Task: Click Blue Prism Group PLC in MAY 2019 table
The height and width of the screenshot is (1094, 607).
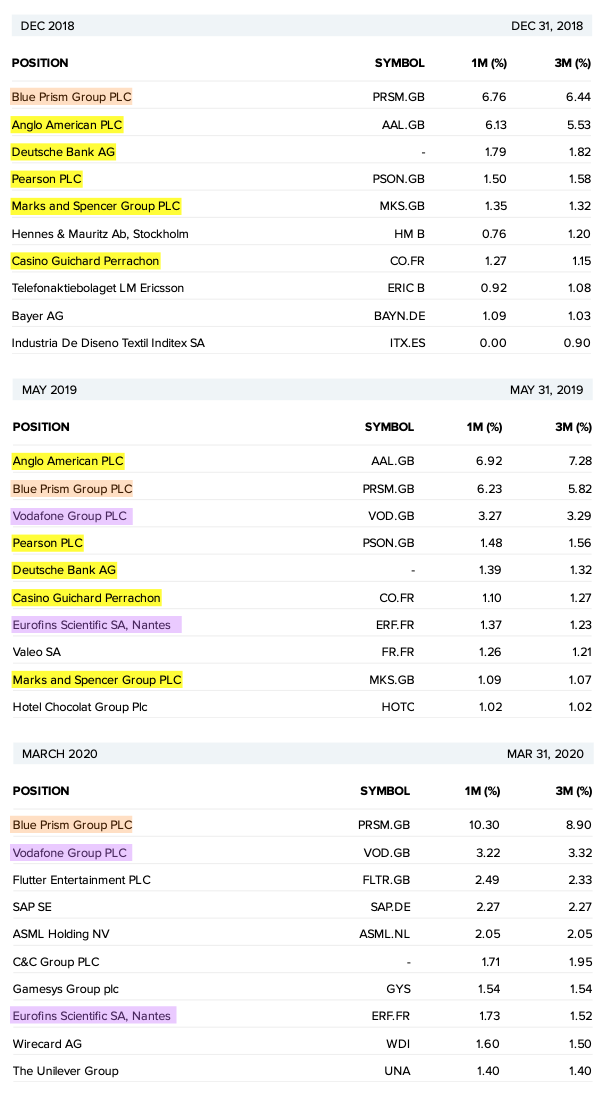Action: 73,489
